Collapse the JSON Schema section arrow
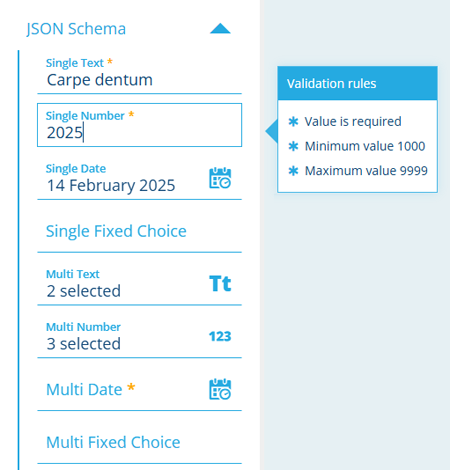The width and height of the screenshot is (450, 470). coord(220,29)
